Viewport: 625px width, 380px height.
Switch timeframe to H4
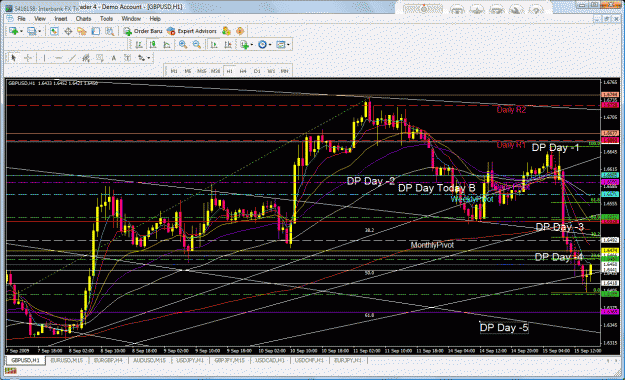coord(243,71)
